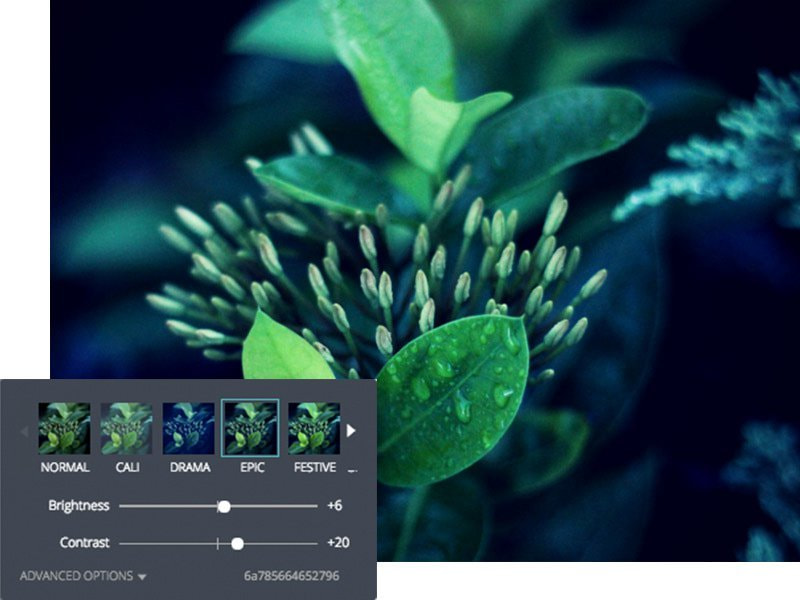This screenshot has width=800, height=600.
Task: Click the right arrow to browse more filters
Action: pyautogui.click(x=350, y=432)
